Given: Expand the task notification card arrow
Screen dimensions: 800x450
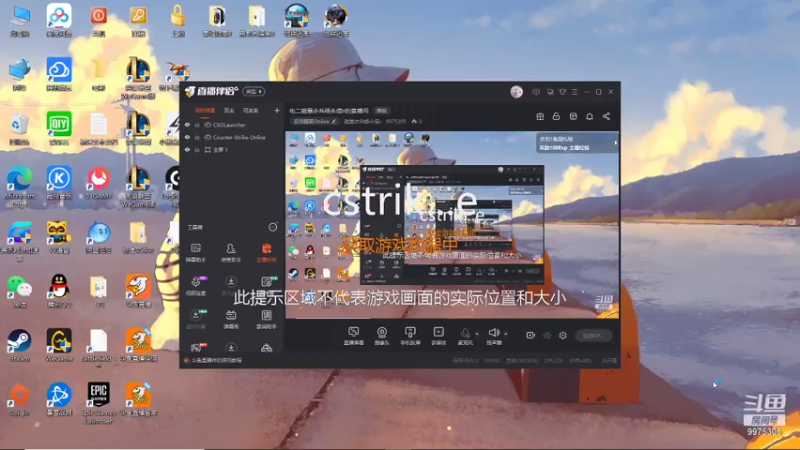Looking at the screenshot, I should pos(615,143).
